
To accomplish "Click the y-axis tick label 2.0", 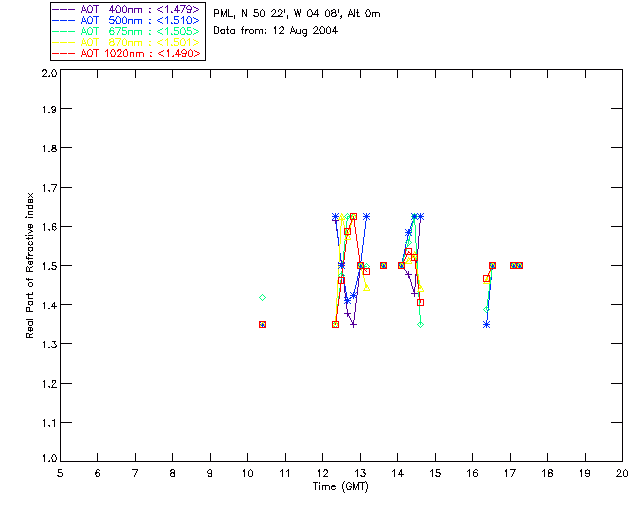I will (x=49, y=73).
